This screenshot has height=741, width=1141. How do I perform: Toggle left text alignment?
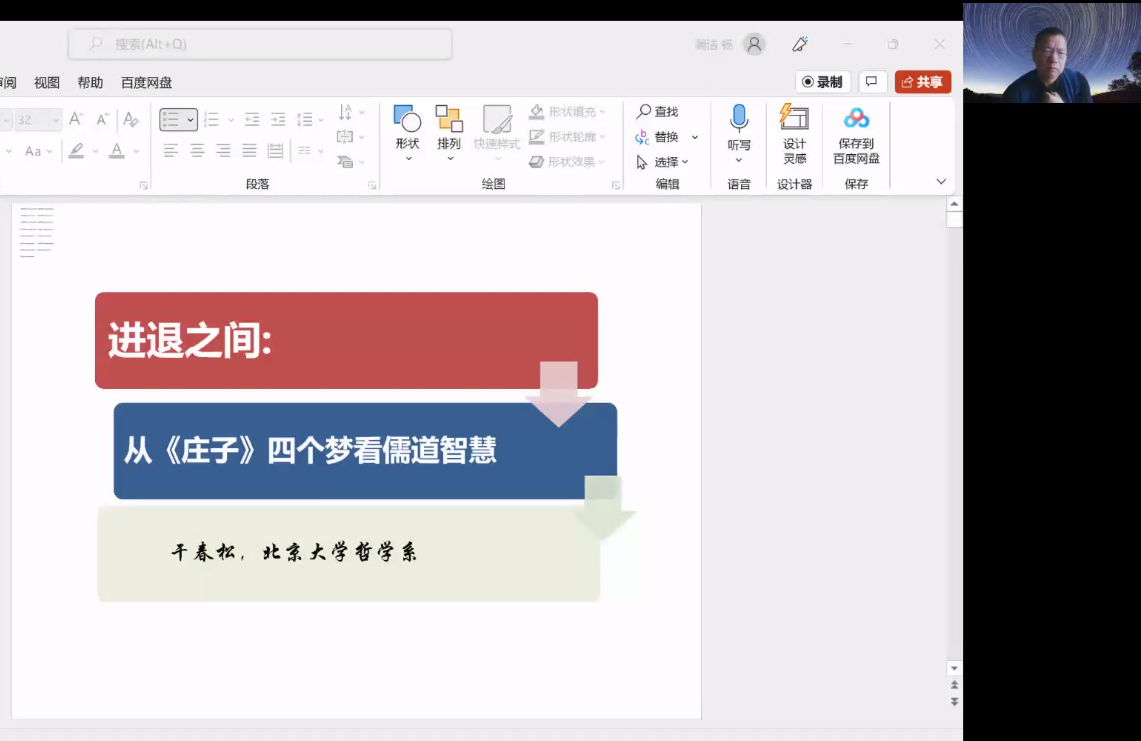coord(171,151)
